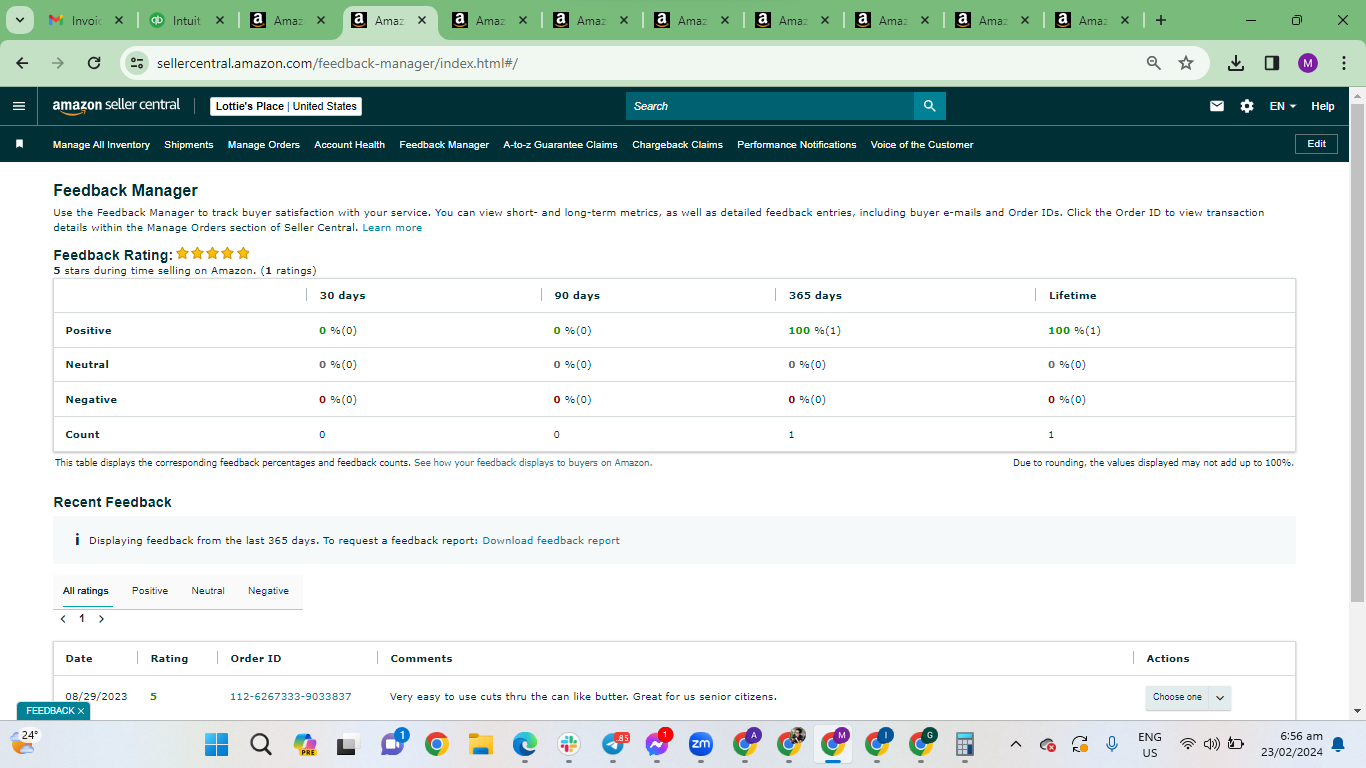Go to the previous feedback page arrow
The width and height of the screenshot is (1366, 768).
63,619
